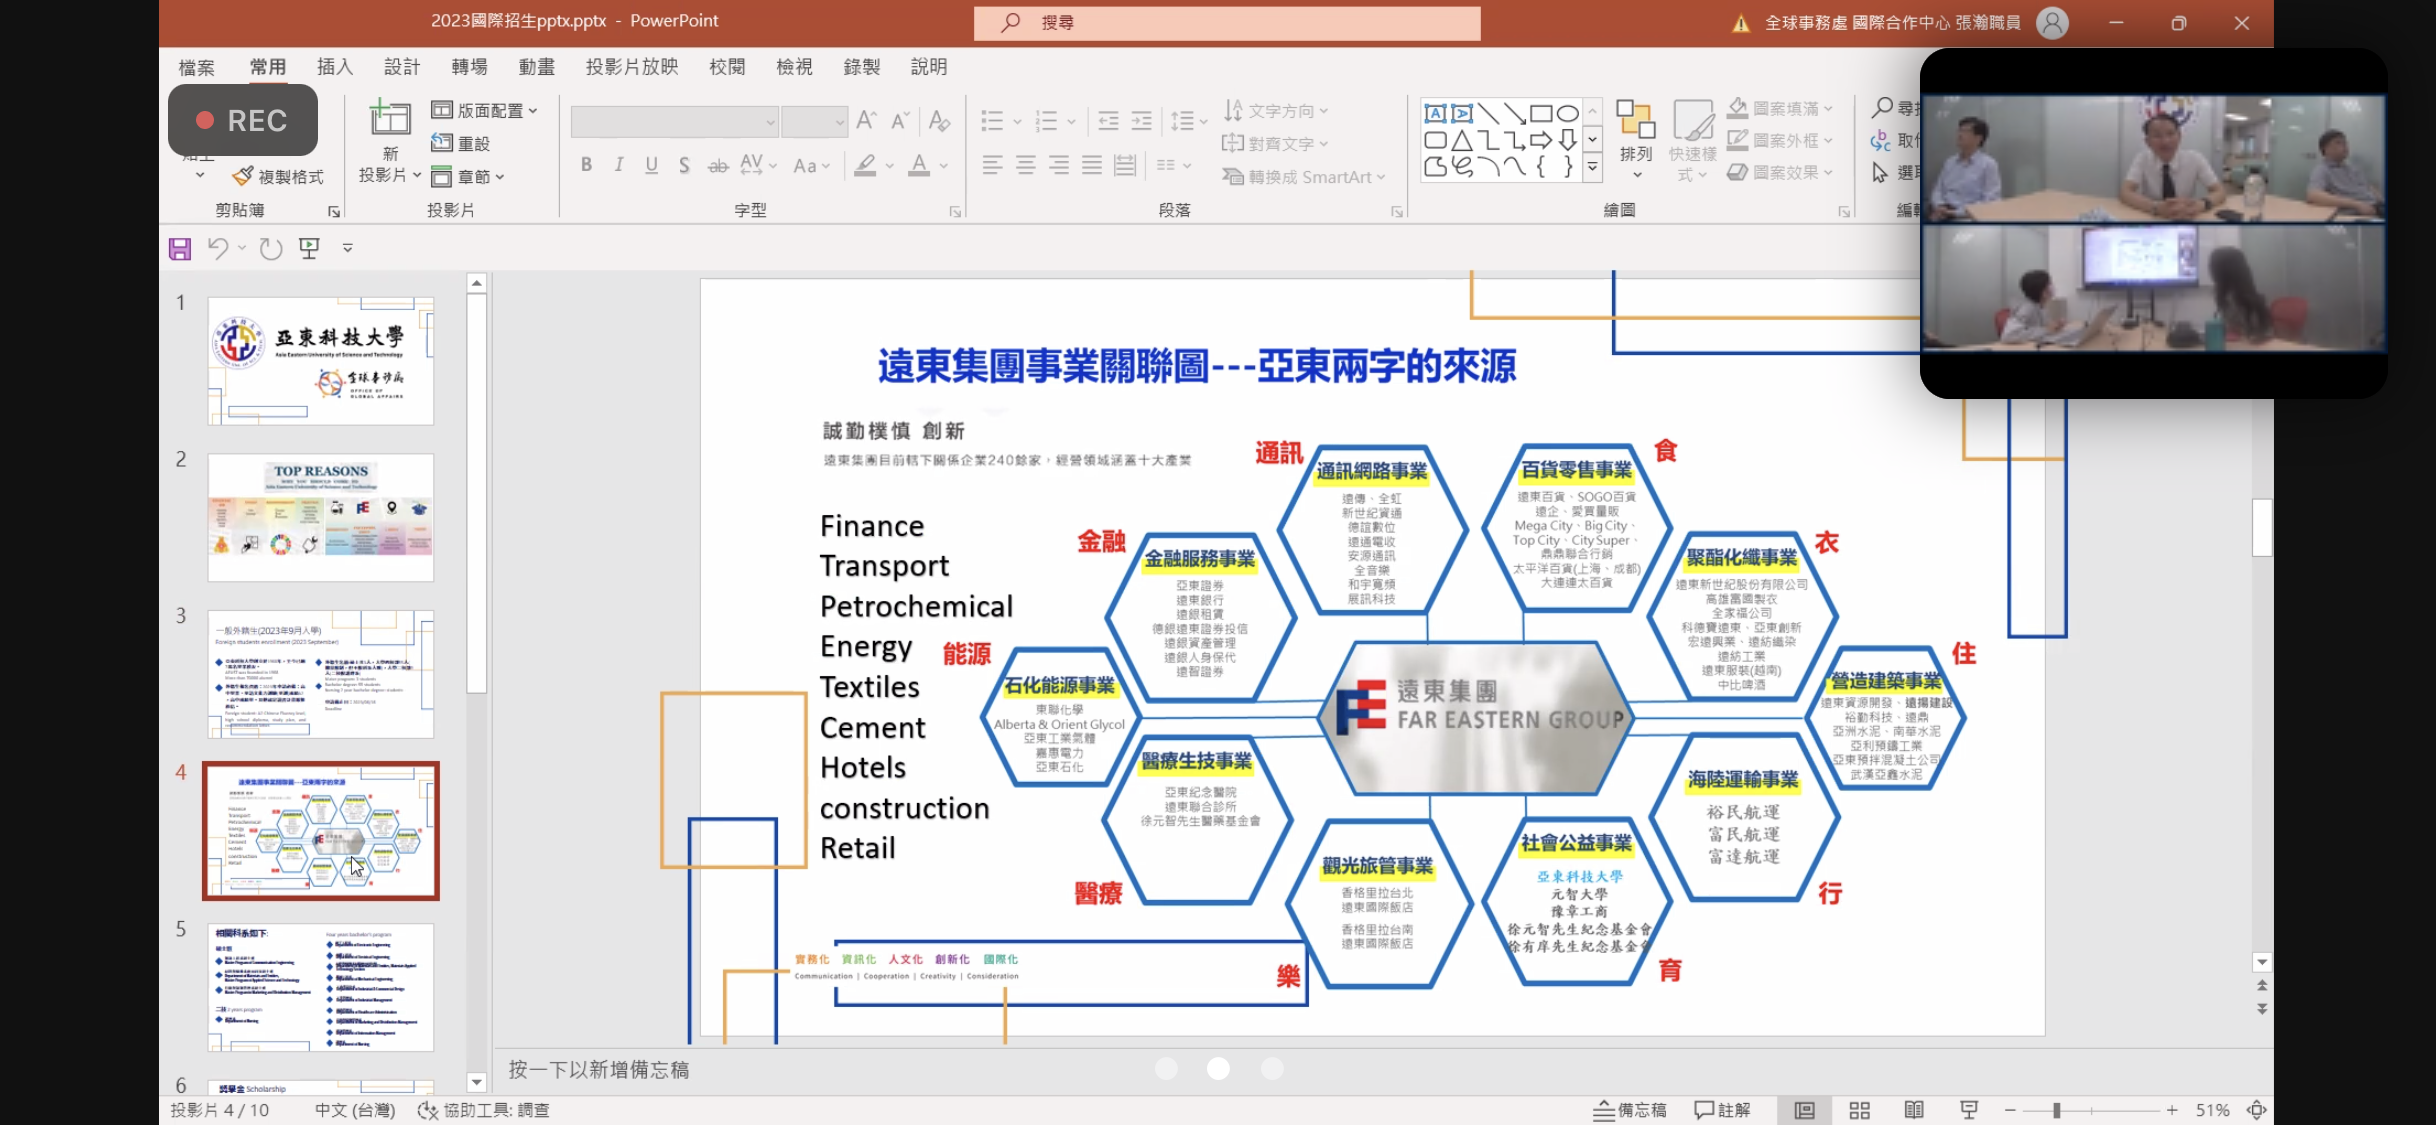Click Text Direction button
Image resolution: width=2436 pixels, height=1125 pixels.
[x=1276, y=110]
